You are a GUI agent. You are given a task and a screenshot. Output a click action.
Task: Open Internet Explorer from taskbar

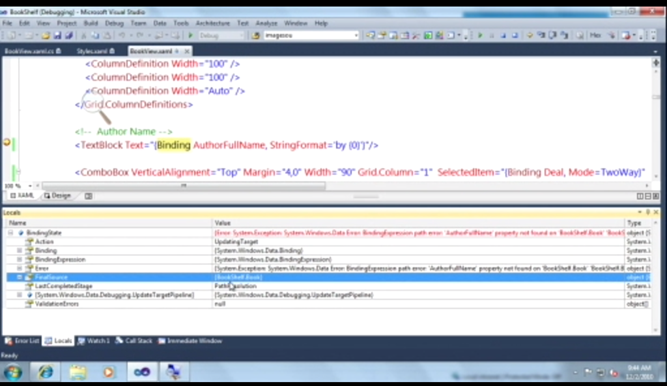(x=46, y=372)
